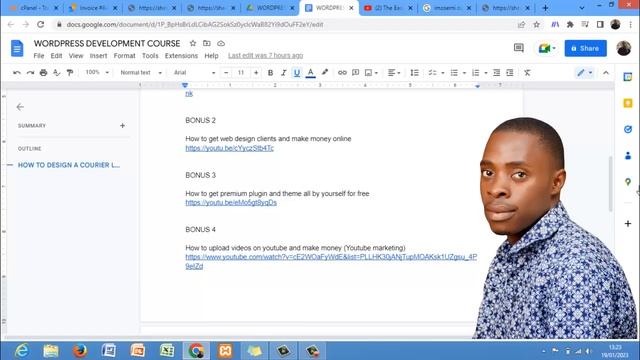Viewport: 640px width, 360px height.
Task: Click the numbered list icon
Action: coord(476,73)
